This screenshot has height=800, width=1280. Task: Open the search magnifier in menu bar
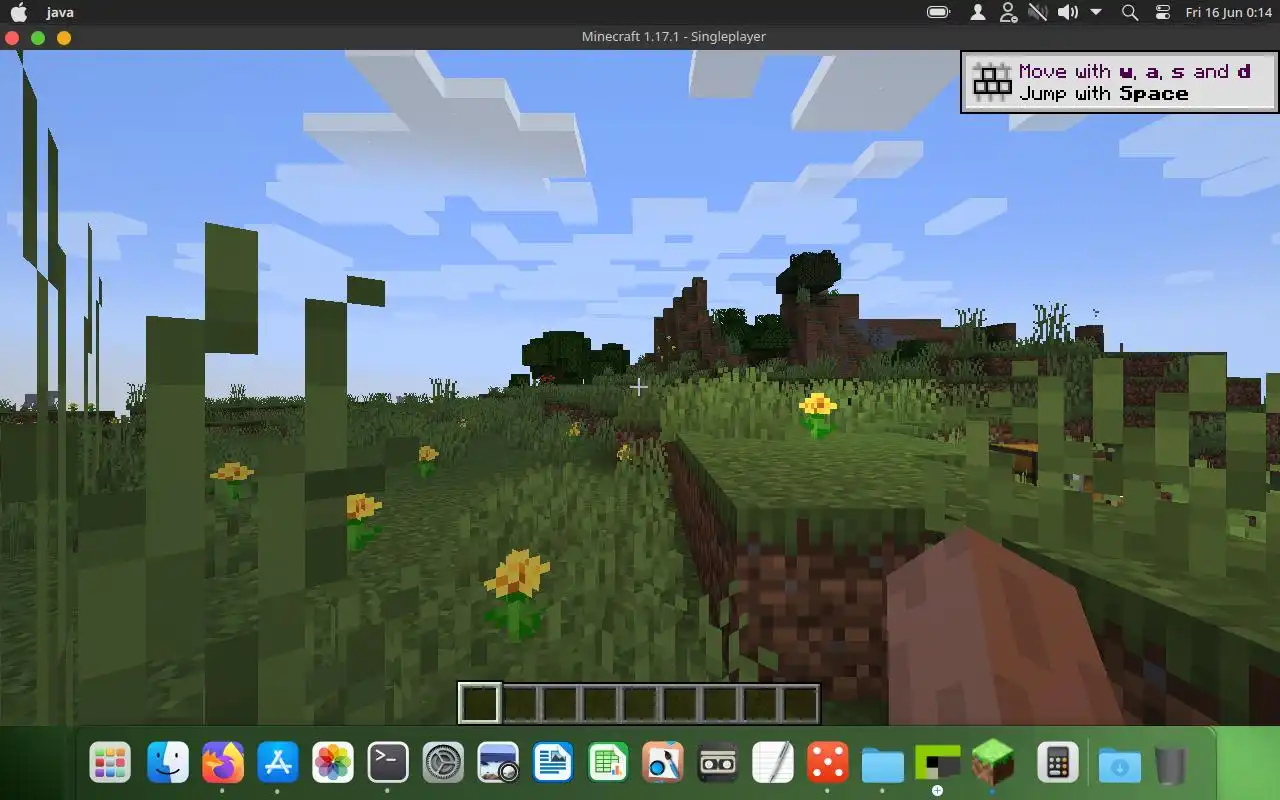[x=1130, y=12]
